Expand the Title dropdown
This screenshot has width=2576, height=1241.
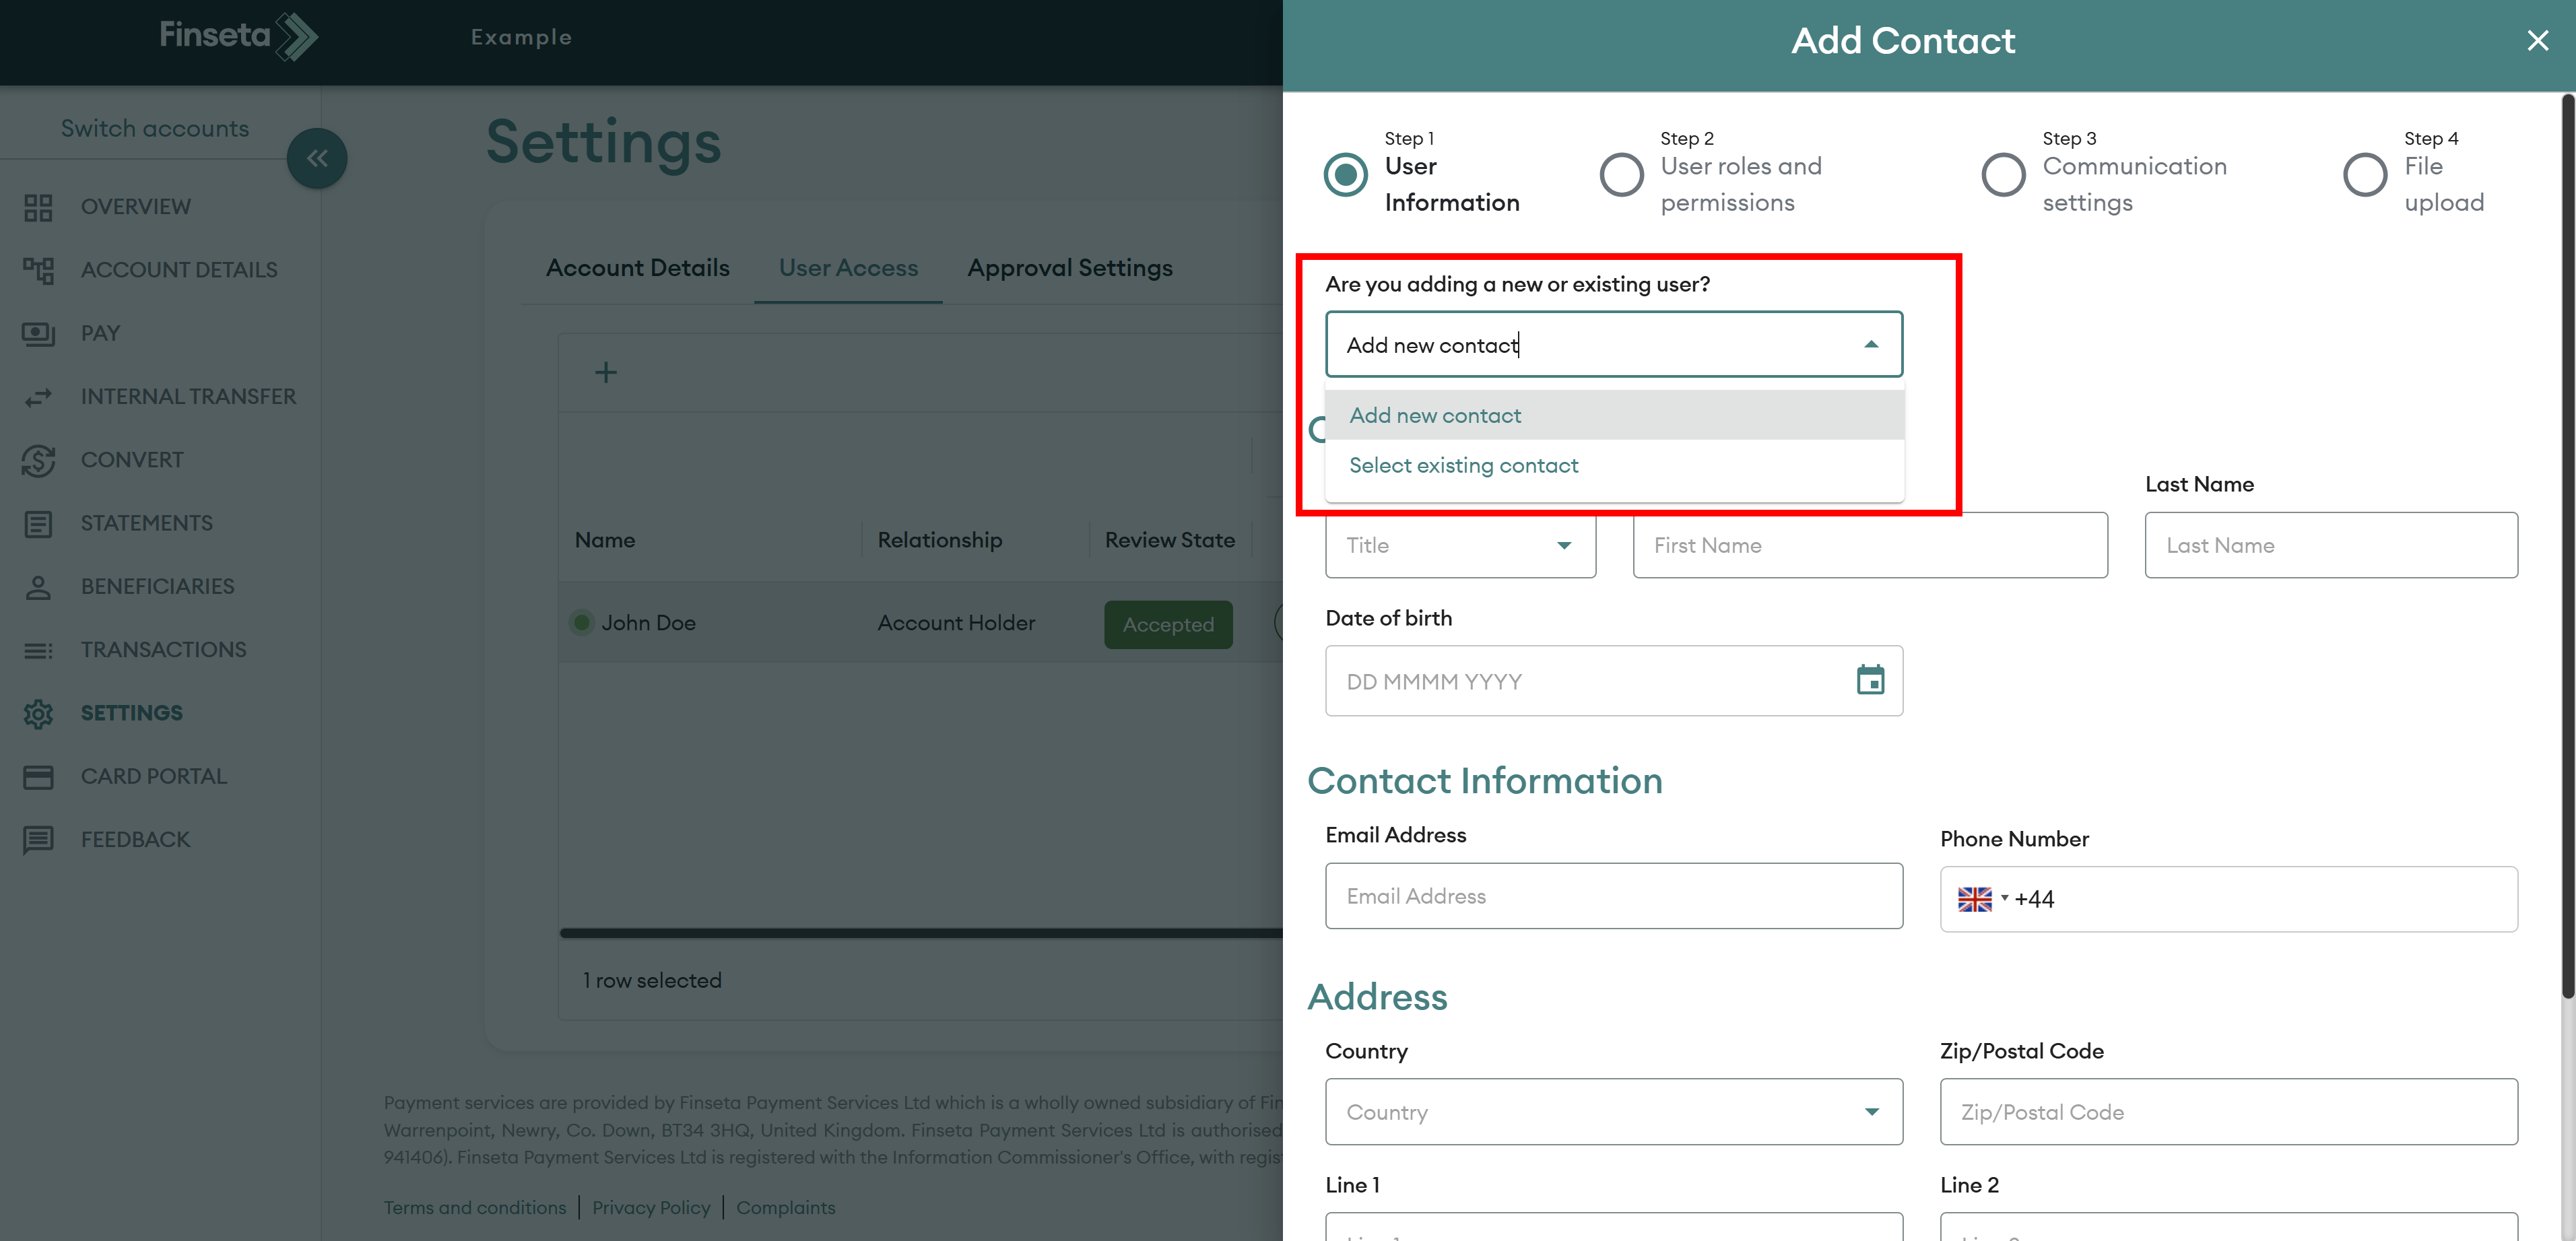1563,545
